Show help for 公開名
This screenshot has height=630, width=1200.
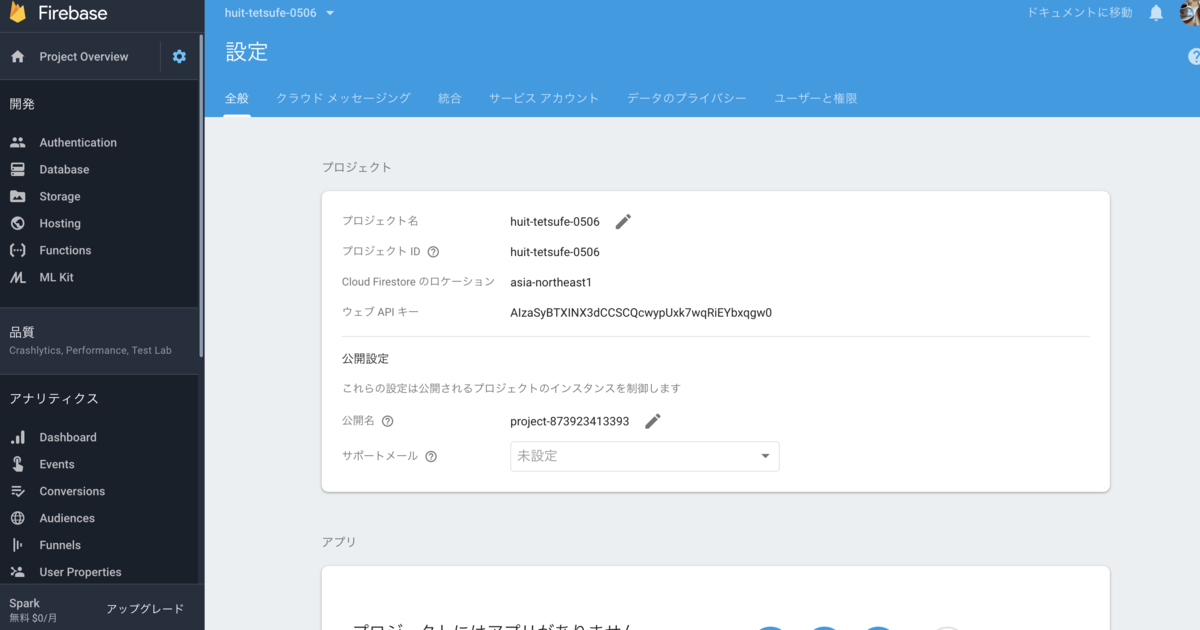click(x=388, y=422)
